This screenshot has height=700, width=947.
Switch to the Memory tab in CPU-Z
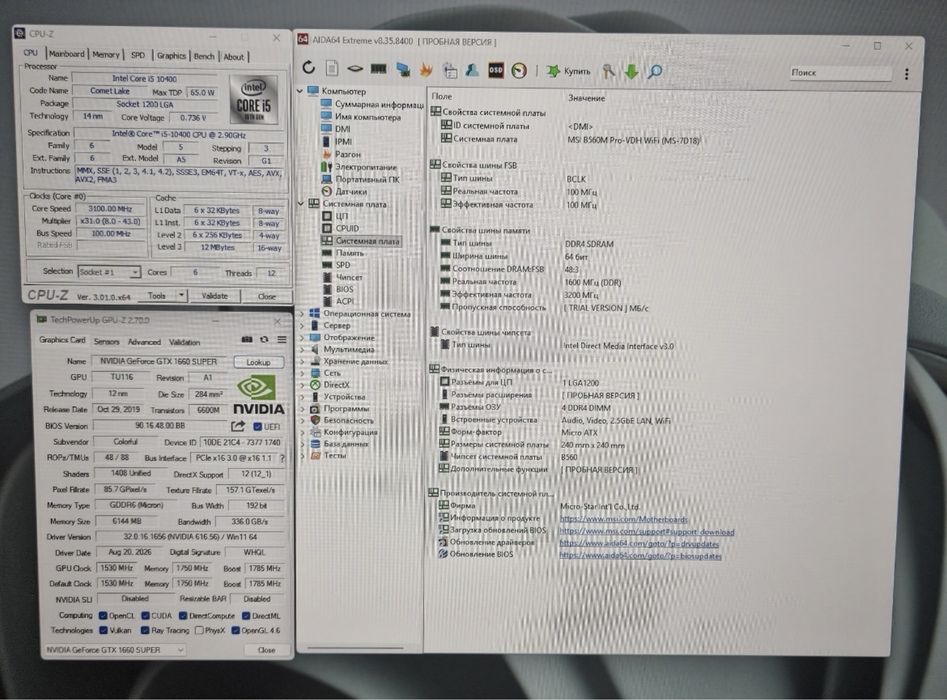[106, 54]
